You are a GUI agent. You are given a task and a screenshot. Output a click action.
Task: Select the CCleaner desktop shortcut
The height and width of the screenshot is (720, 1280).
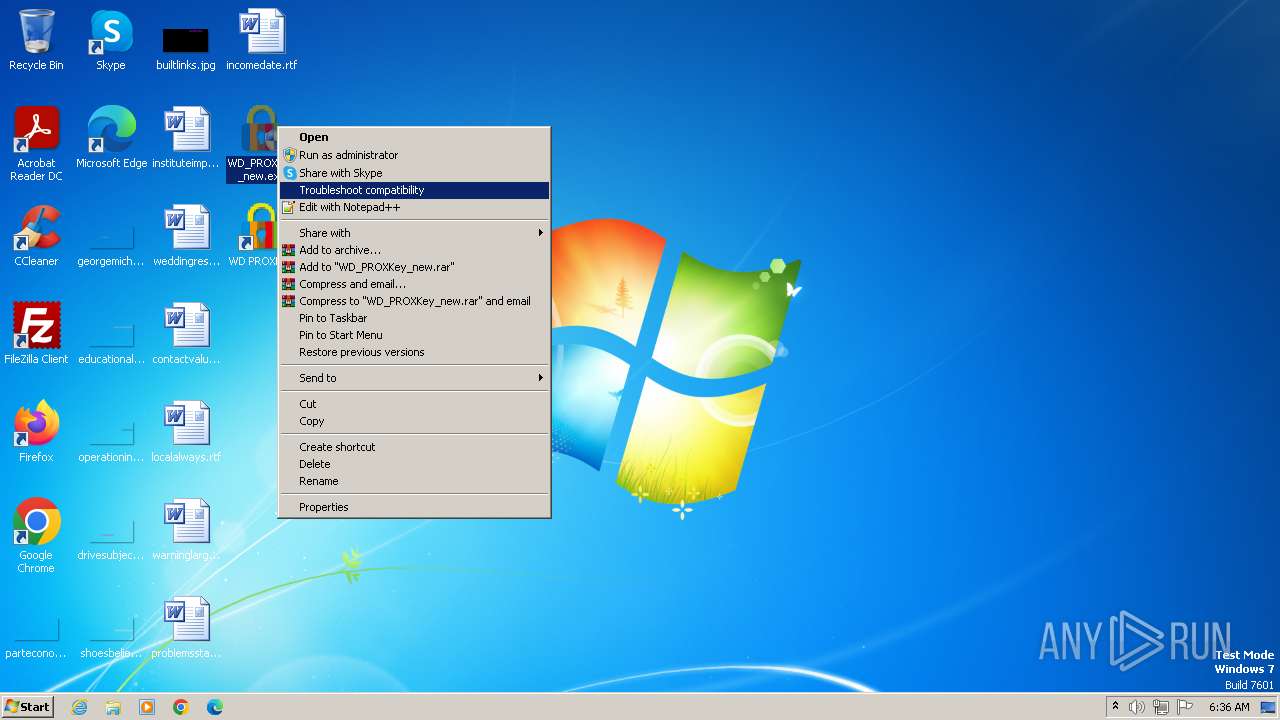pyautogui.click(x=36, y=236)
